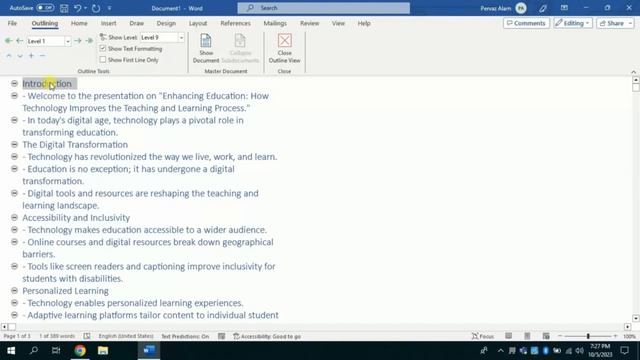Click 100% zoom level

point(629,336)
